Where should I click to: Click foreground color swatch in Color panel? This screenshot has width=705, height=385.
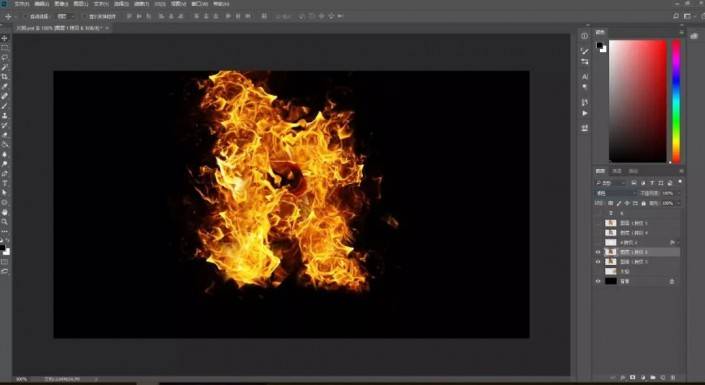(600, 45)
